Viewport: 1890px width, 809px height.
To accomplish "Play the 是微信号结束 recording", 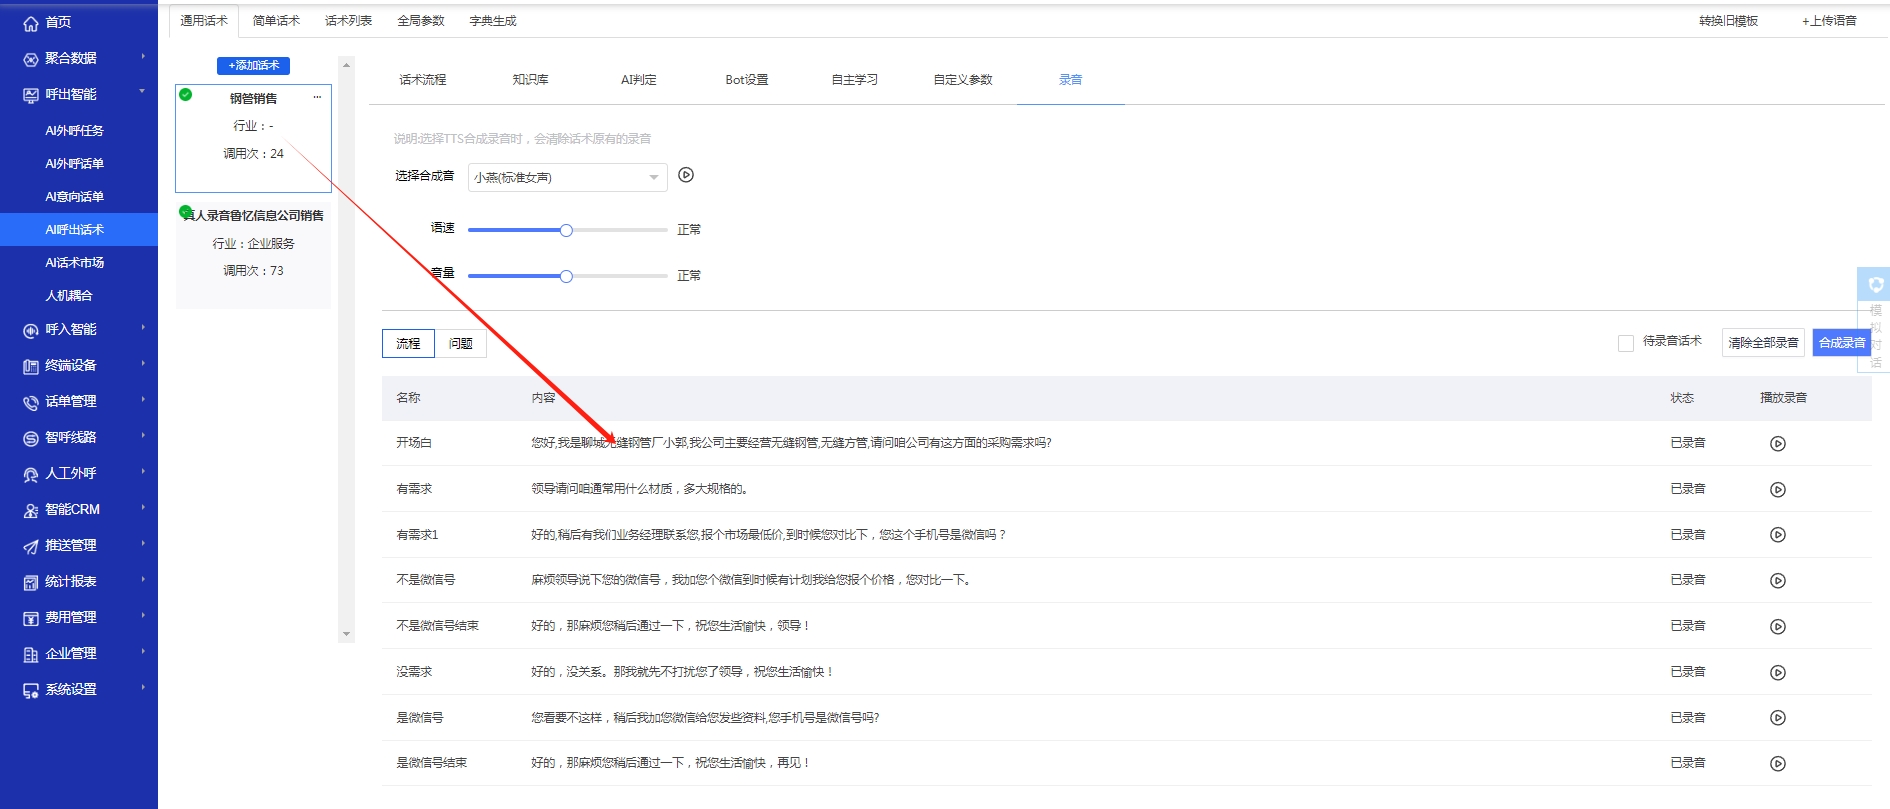I will (1777, 764).
